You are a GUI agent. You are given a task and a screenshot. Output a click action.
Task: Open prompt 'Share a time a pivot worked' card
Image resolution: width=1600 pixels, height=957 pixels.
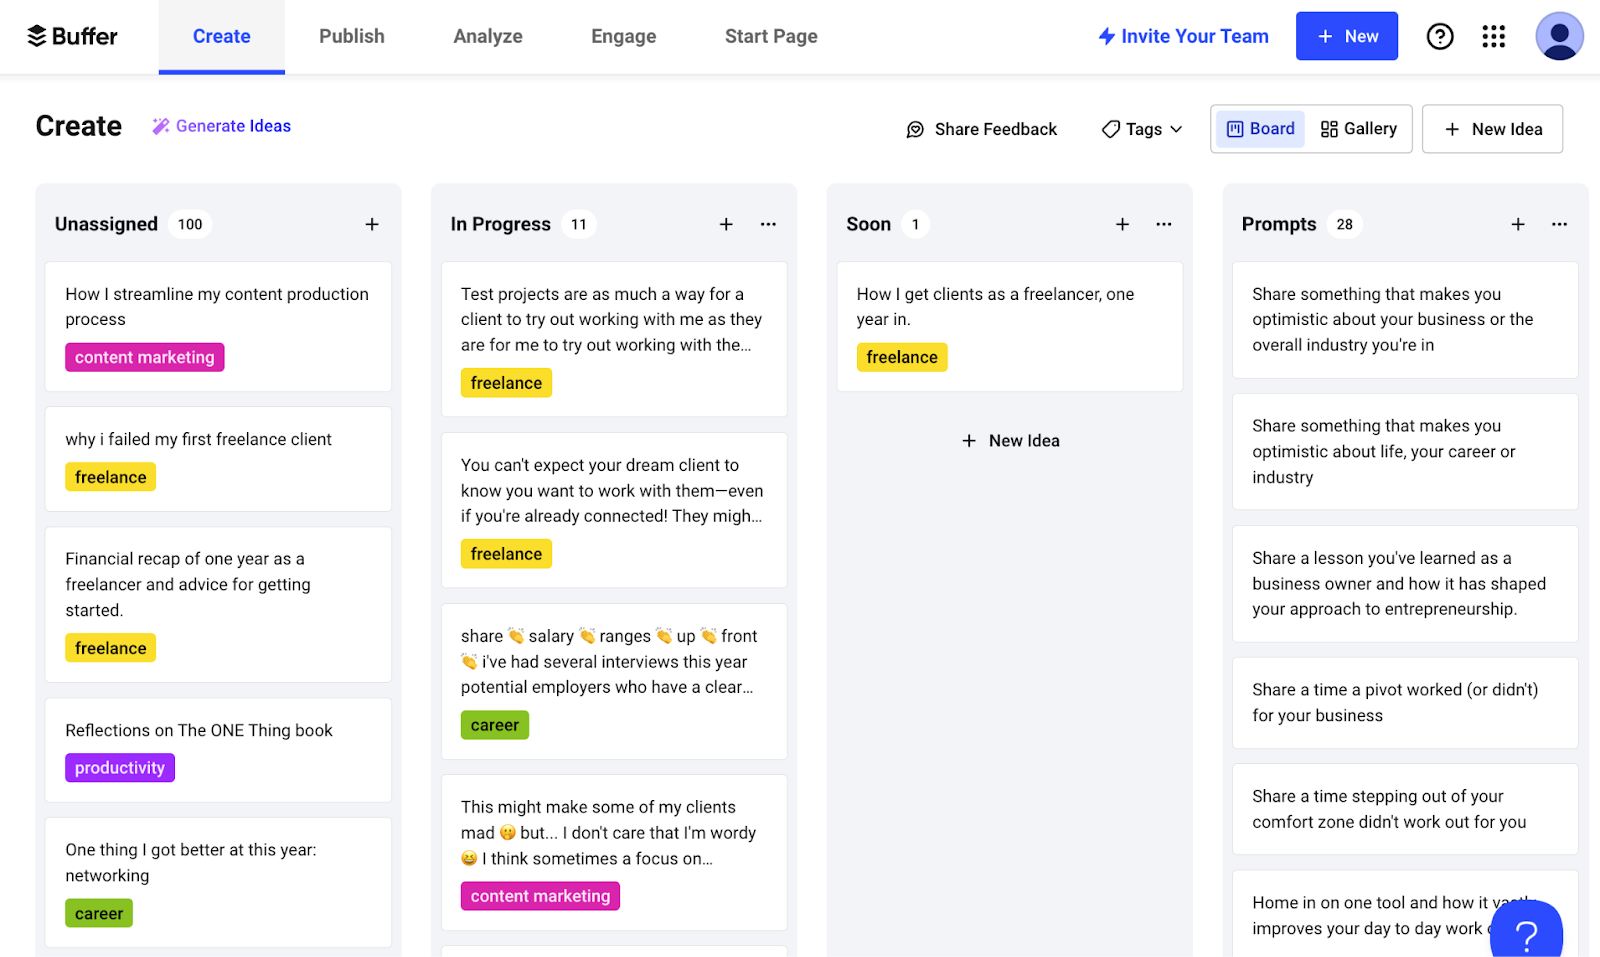click(1405, 703)
